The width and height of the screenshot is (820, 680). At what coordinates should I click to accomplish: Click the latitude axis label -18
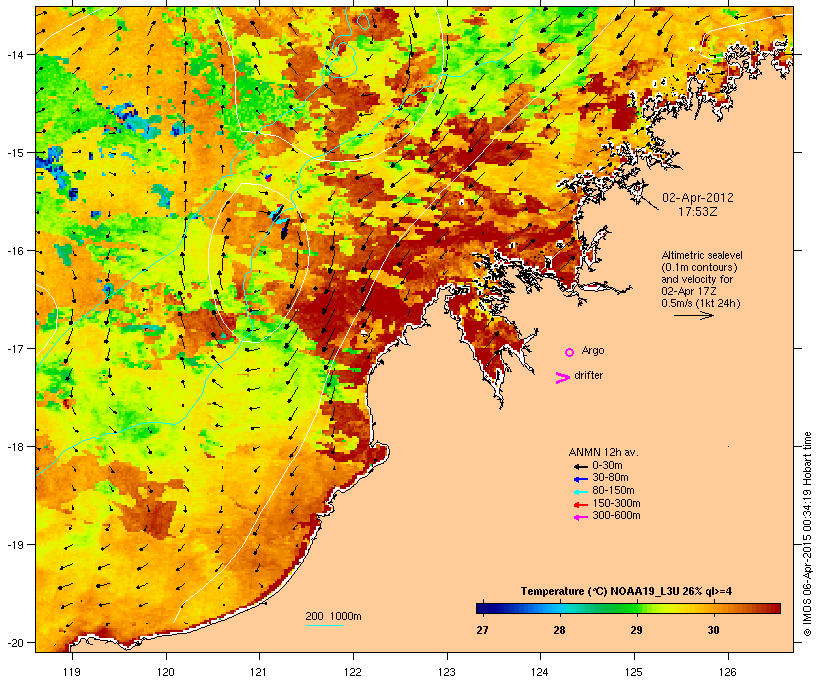click(x=14, y=447)
